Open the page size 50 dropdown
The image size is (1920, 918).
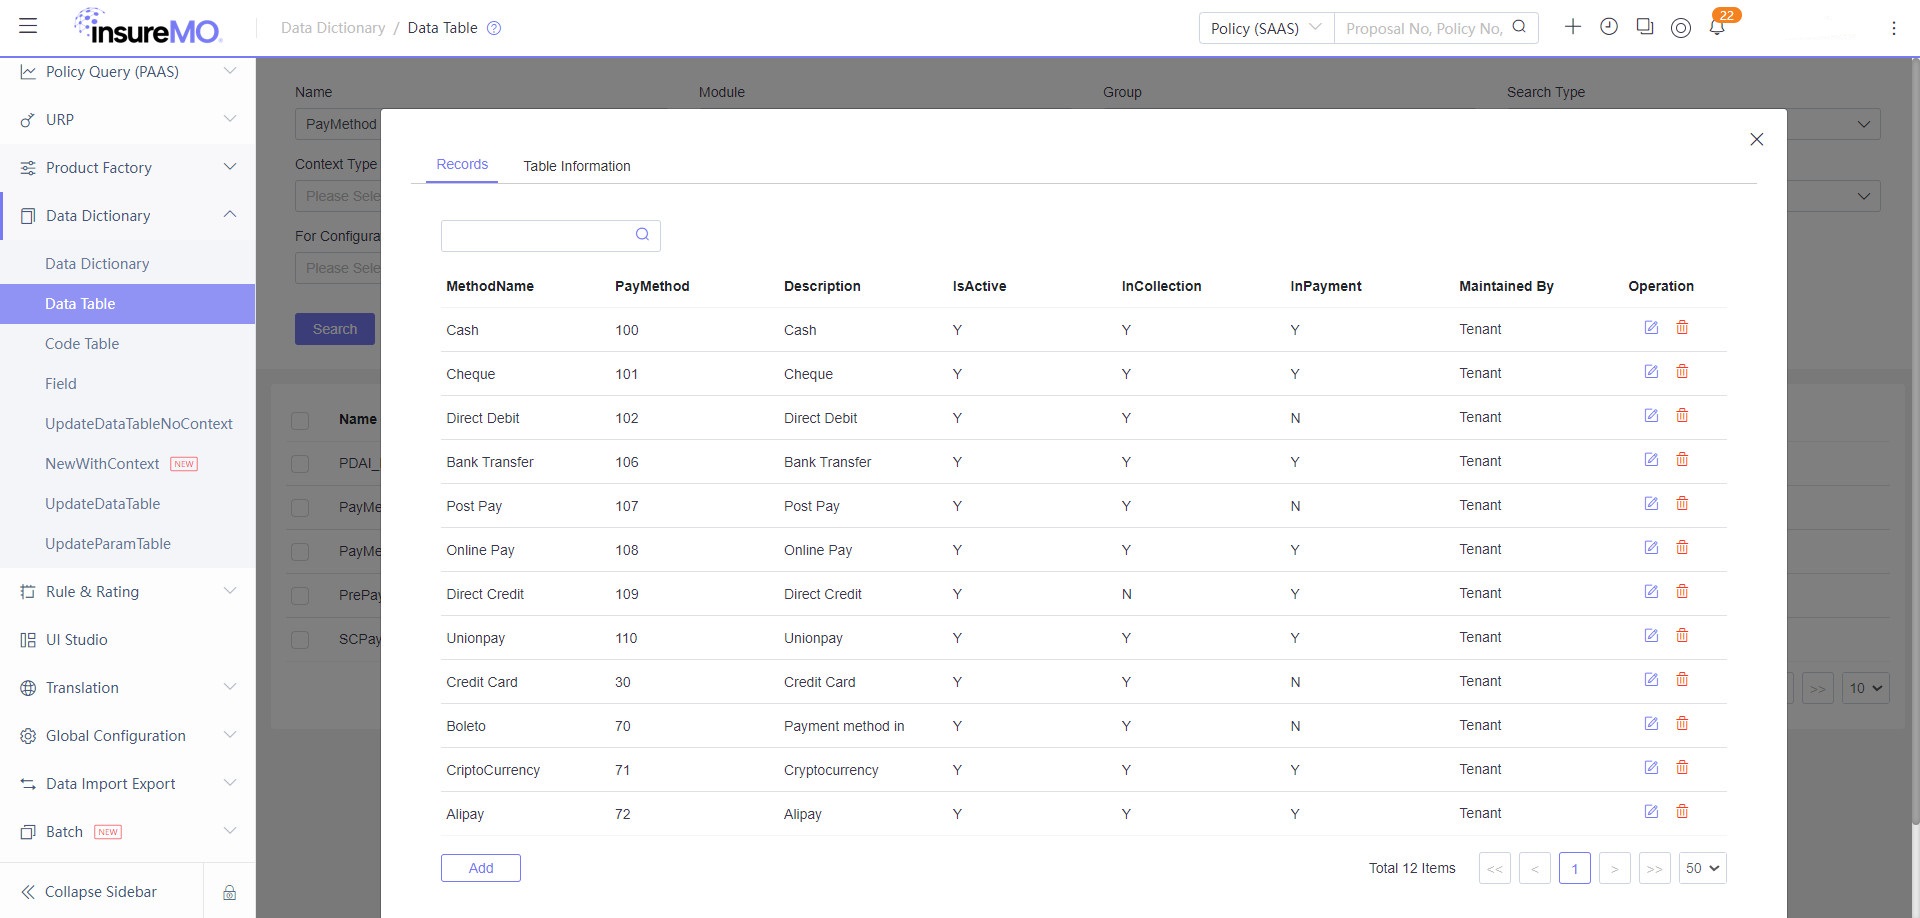coord(1703,868)
